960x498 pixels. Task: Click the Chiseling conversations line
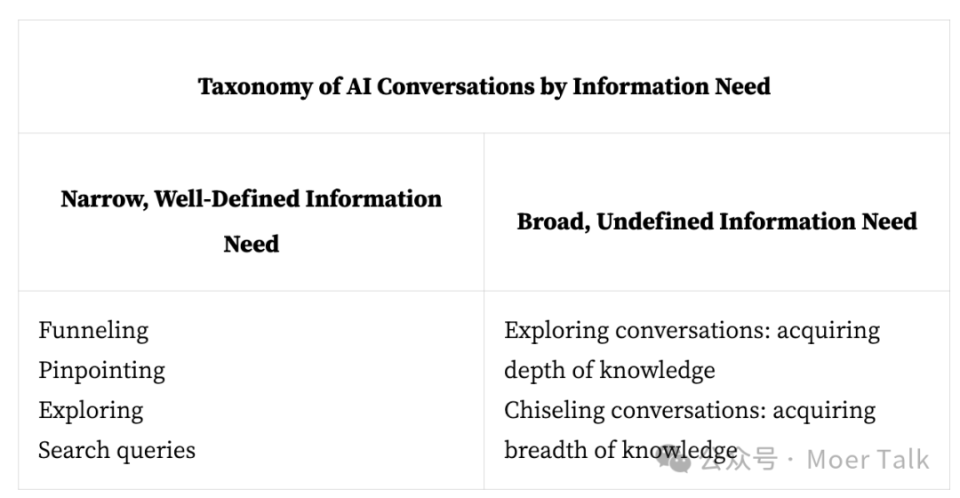[x=689, y=410]
